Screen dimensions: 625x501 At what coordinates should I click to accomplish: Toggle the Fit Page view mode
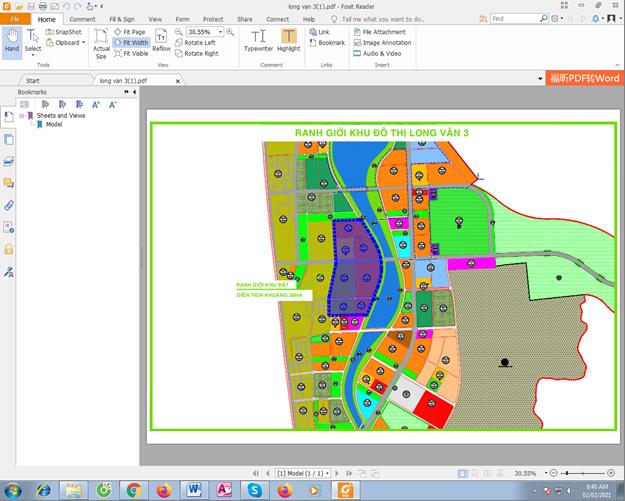tap(129, 32)
